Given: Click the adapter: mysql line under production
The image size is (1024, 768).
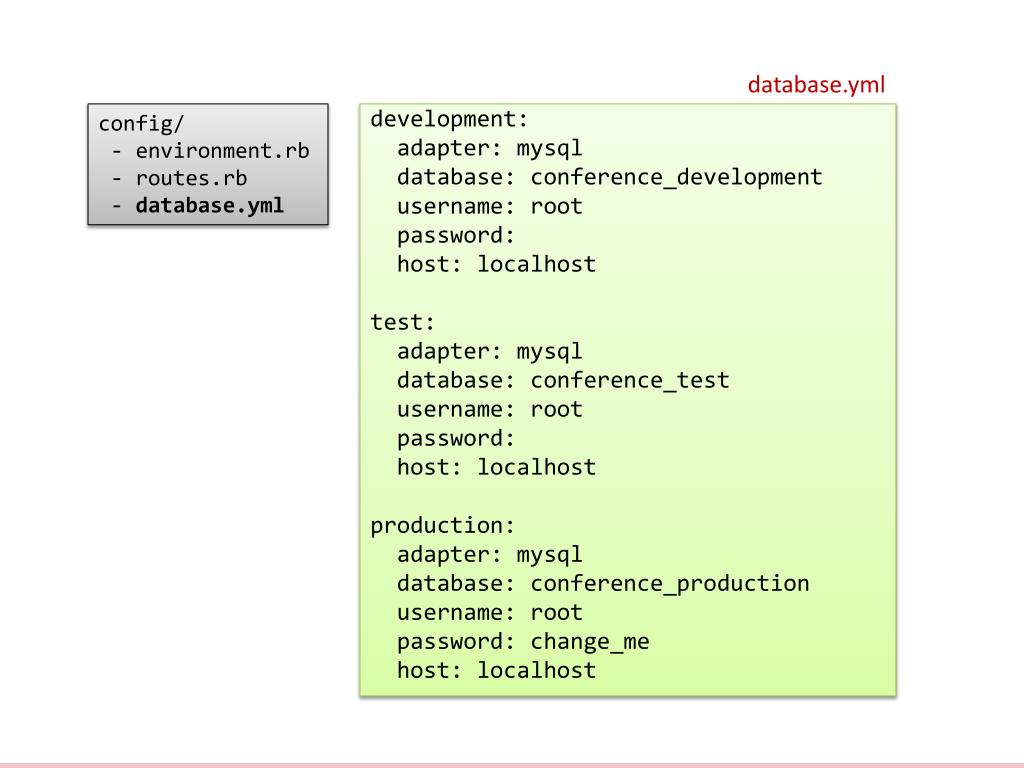Looking at the screenshot, I should (x=489, y=554).
